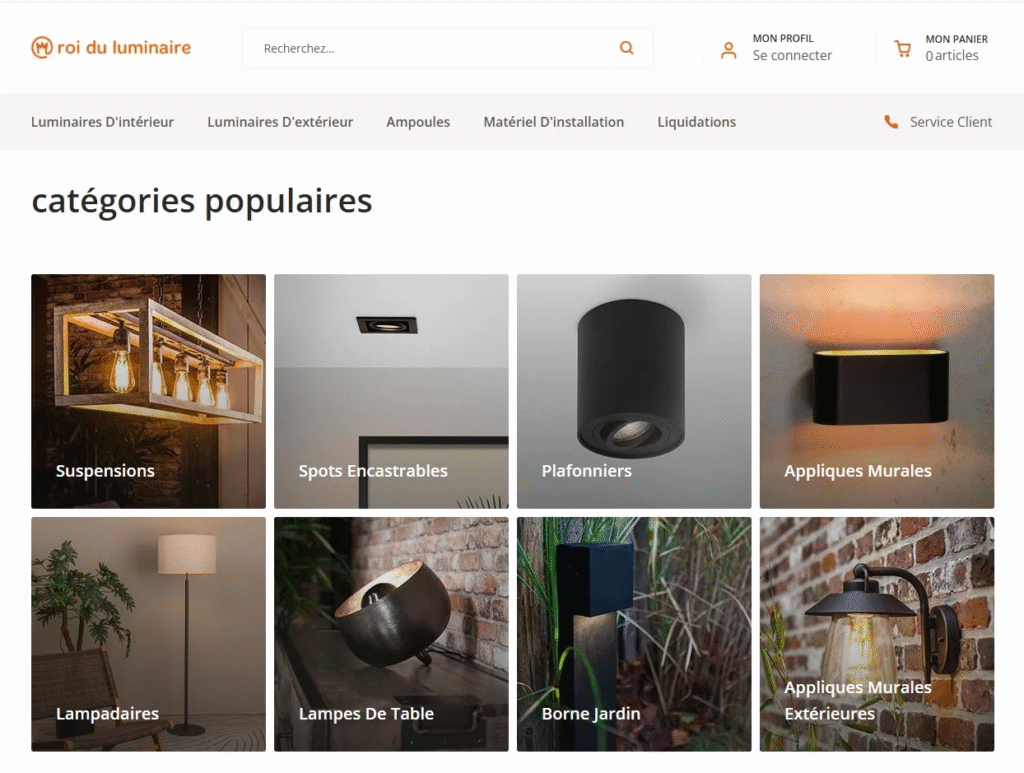Image resolution: width=1024 pixels, height=773 pixels.
Task: Open the Liquidations menu item
Action: (x=697, y=122)
